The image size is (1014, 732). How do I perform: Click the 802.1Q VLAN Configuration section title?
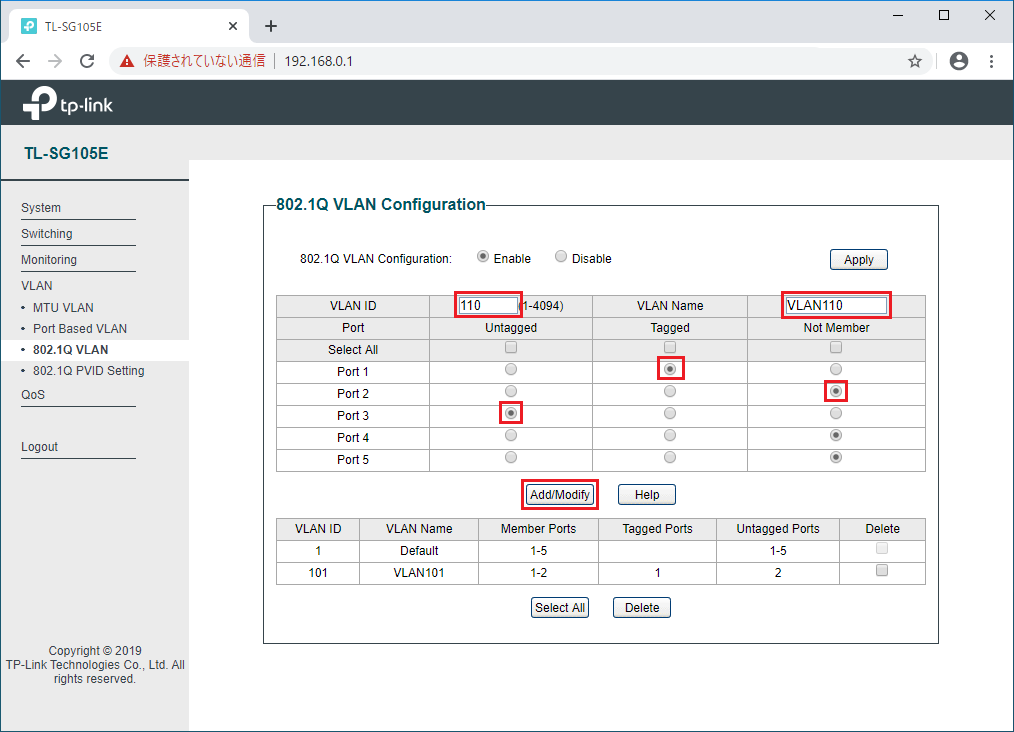pos(381,204)
